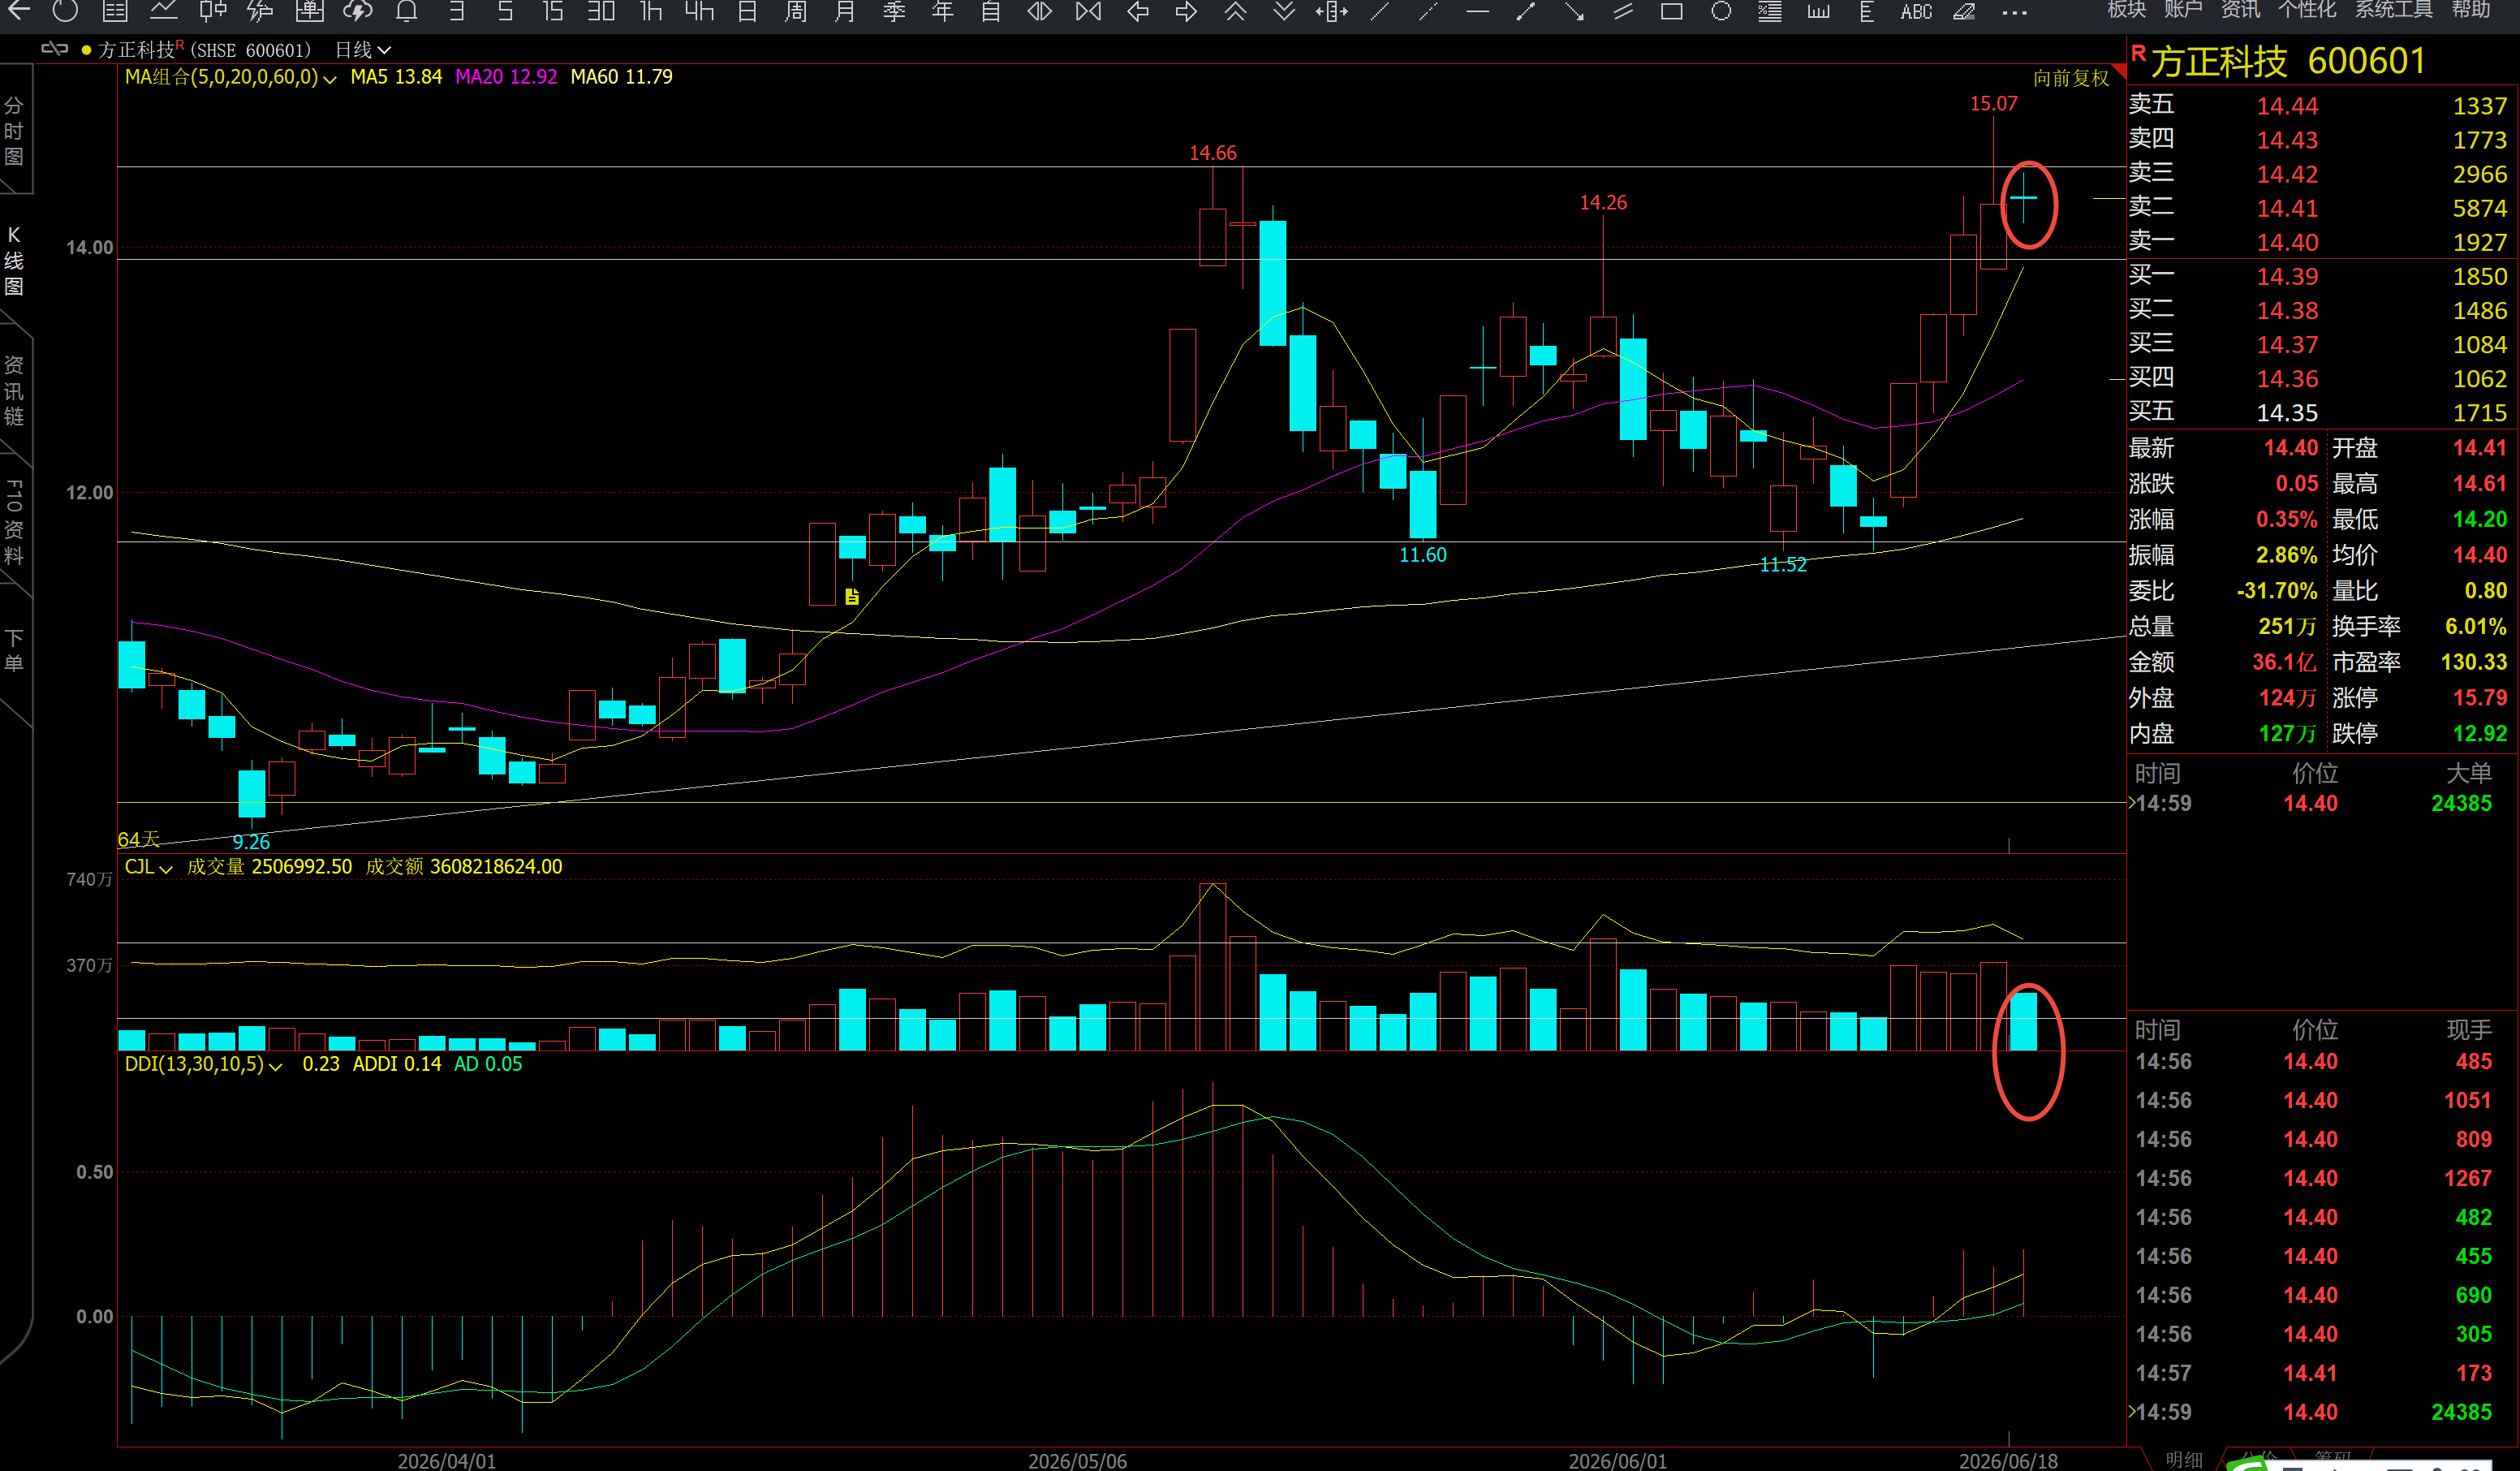Select the 5-minute period
This screenshot has width=2520, height=1471.
click(x=505, y=11)
